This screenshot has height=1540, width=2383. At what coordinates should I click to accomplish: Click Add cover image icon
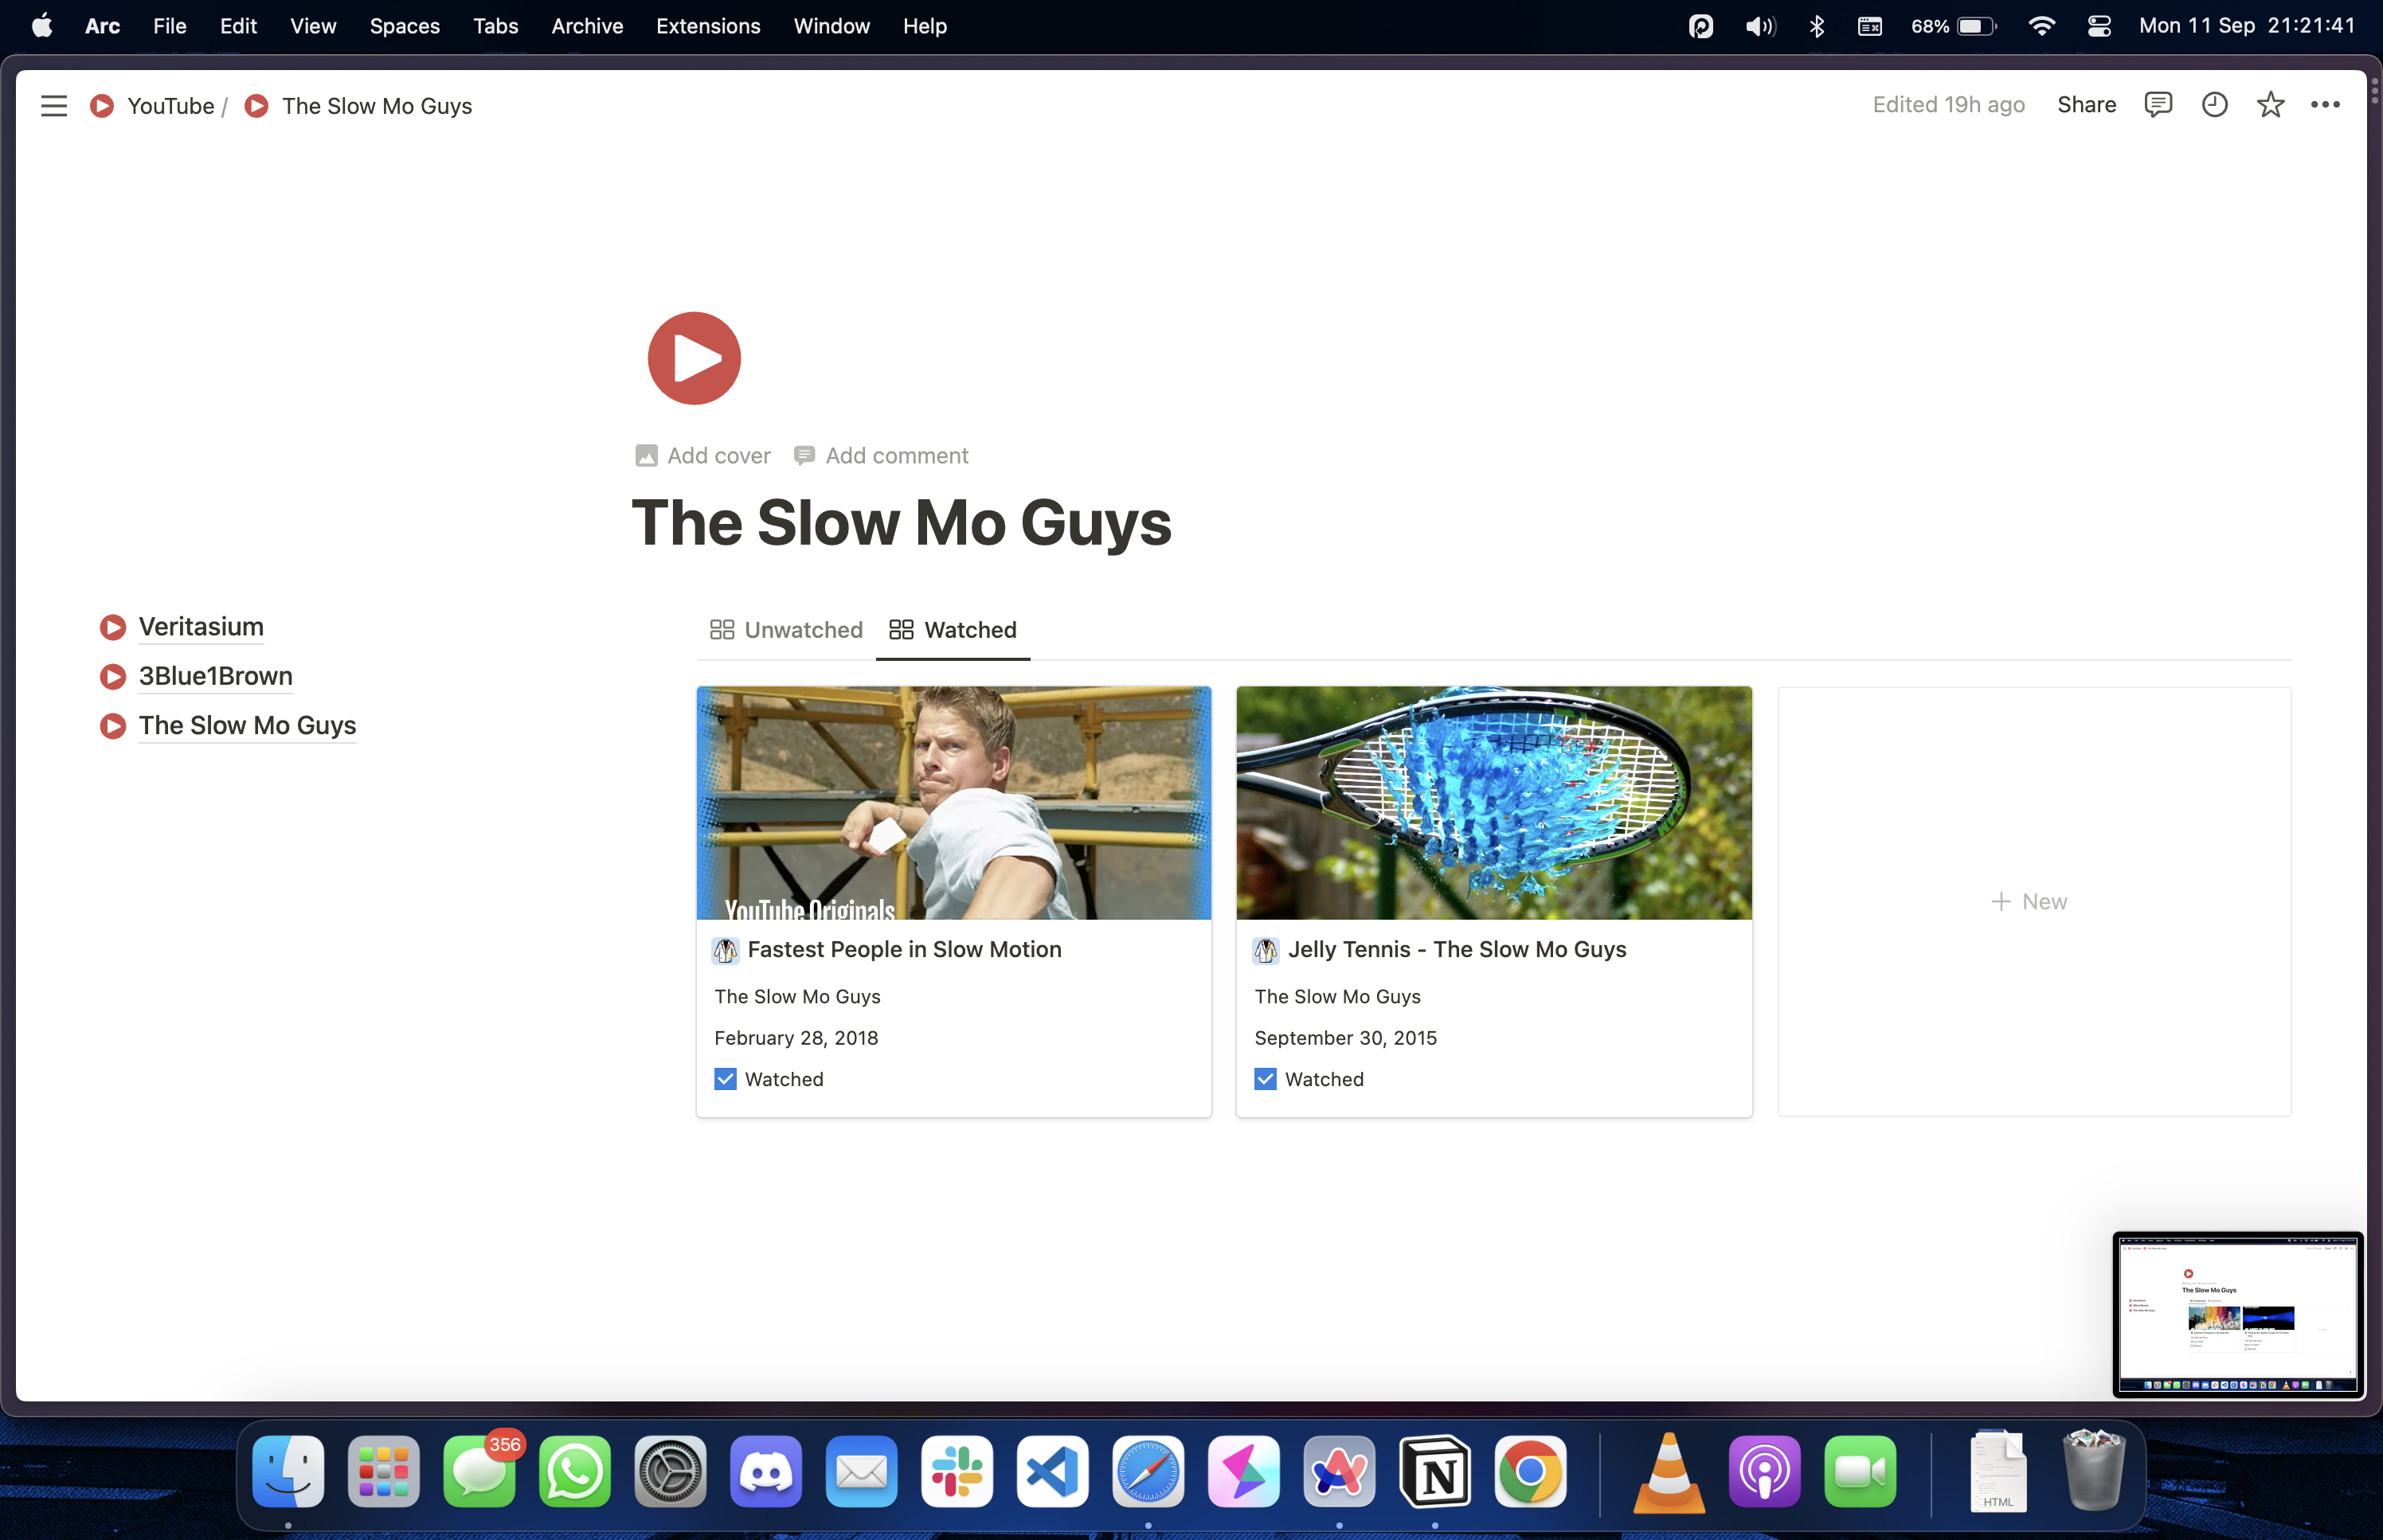coord(646,456)
